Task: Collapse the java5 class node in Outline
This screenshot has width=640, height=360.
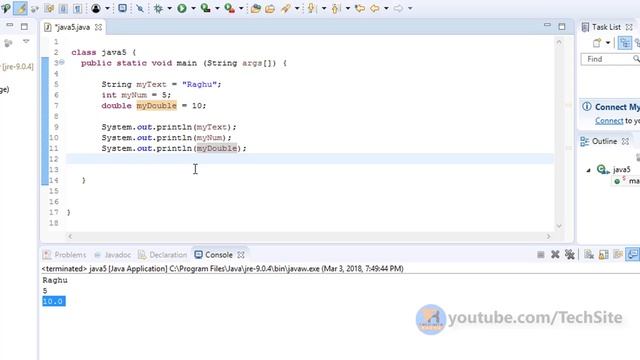Action: [589, 170]
